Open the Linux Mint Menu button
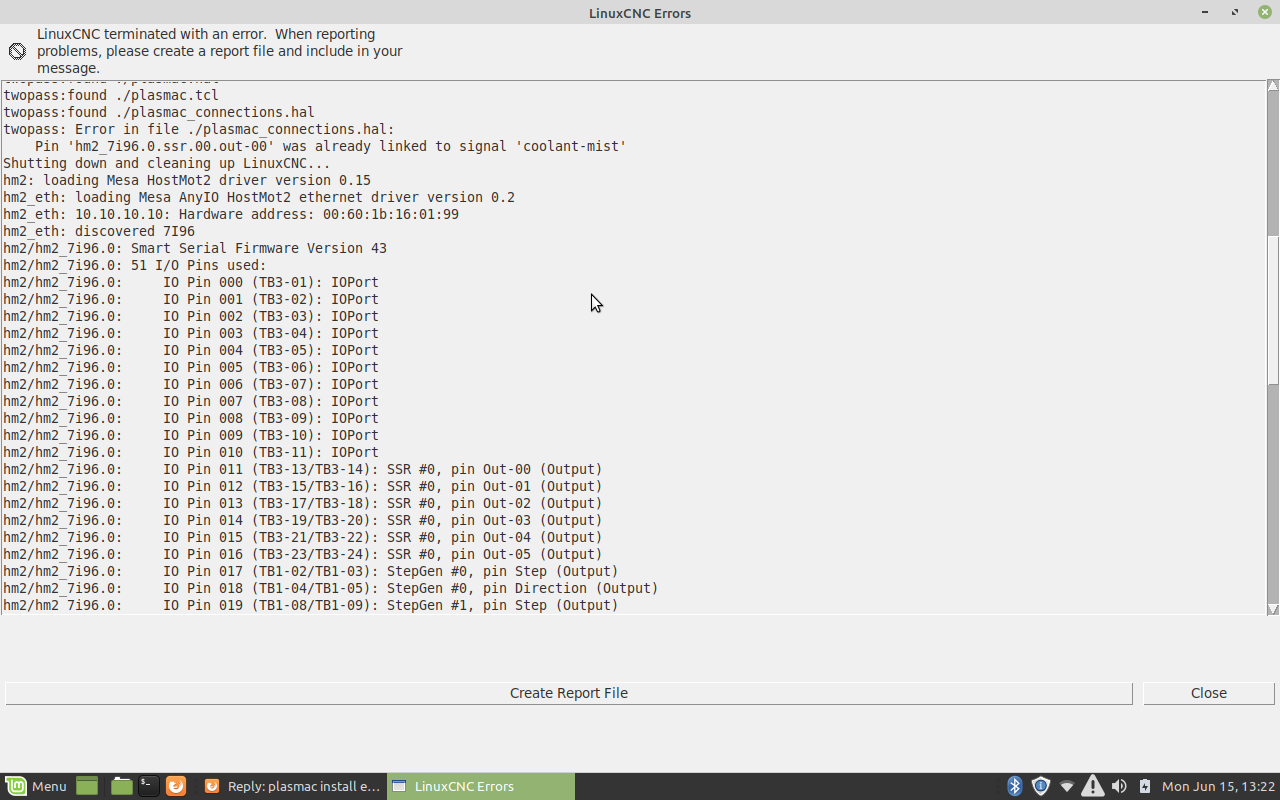This screenshot has width=1280, height=800. coord(36,786)
